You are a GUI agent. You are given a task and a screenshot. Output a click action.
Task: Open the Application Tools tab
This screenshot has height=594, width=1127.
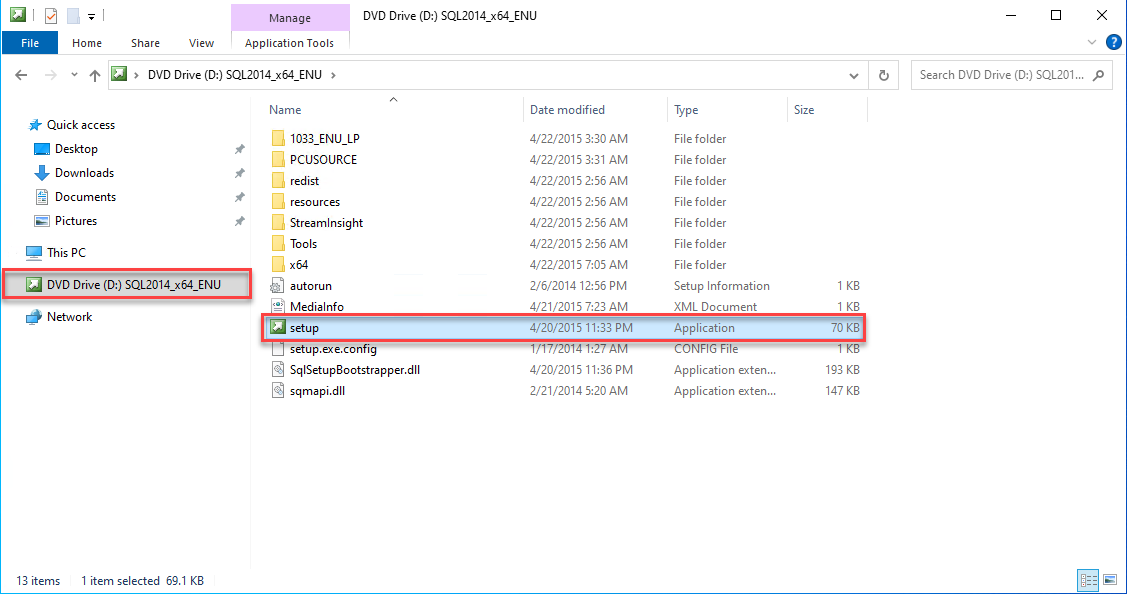click(x=290, y=43)
